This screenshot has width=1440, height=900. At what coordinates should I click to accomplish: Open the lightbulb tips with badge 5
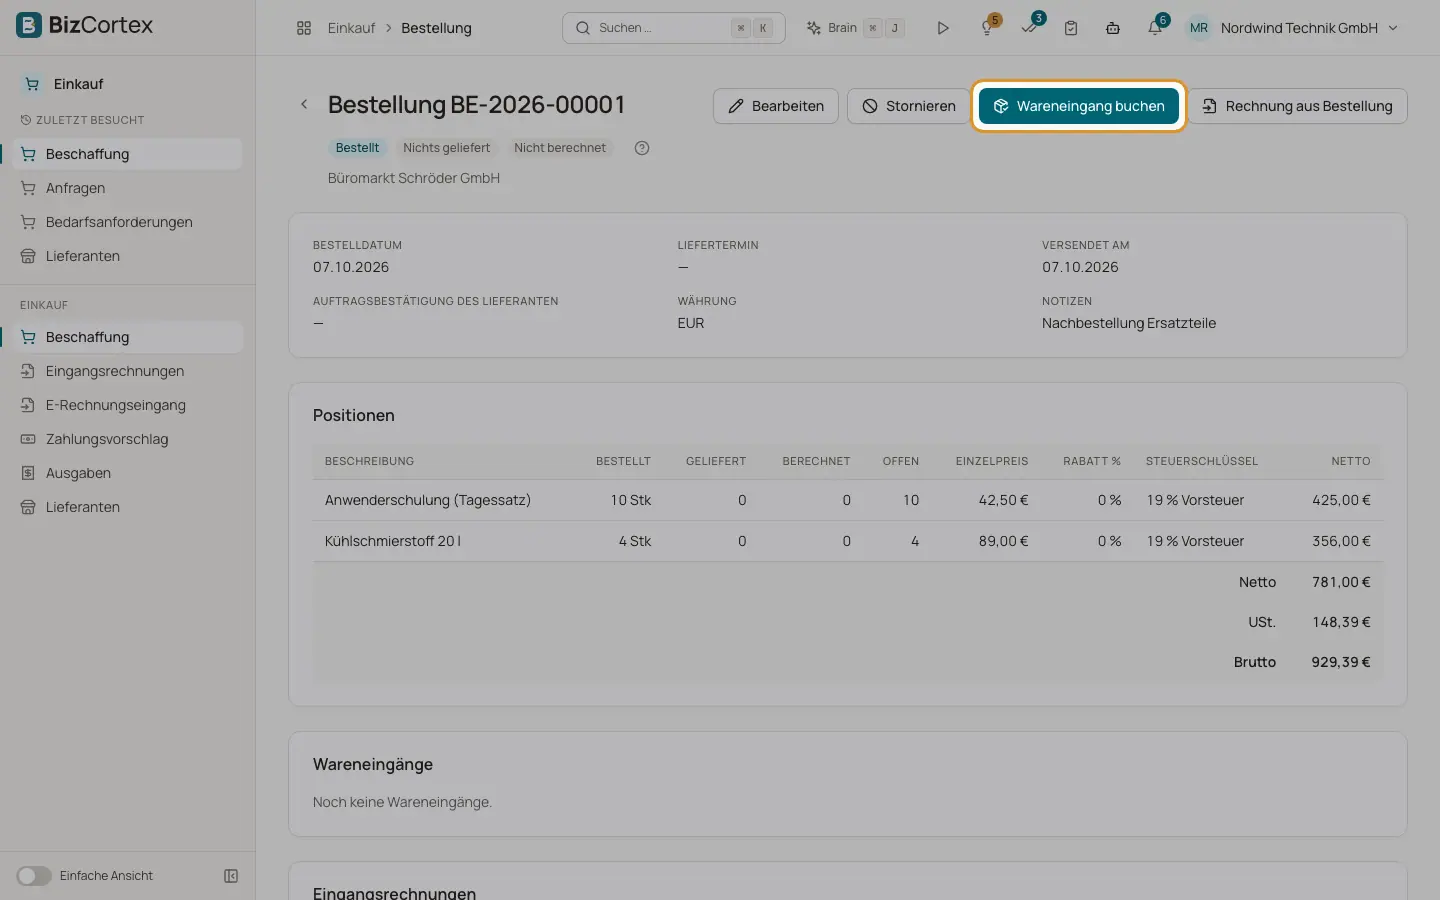click(987, 28)
